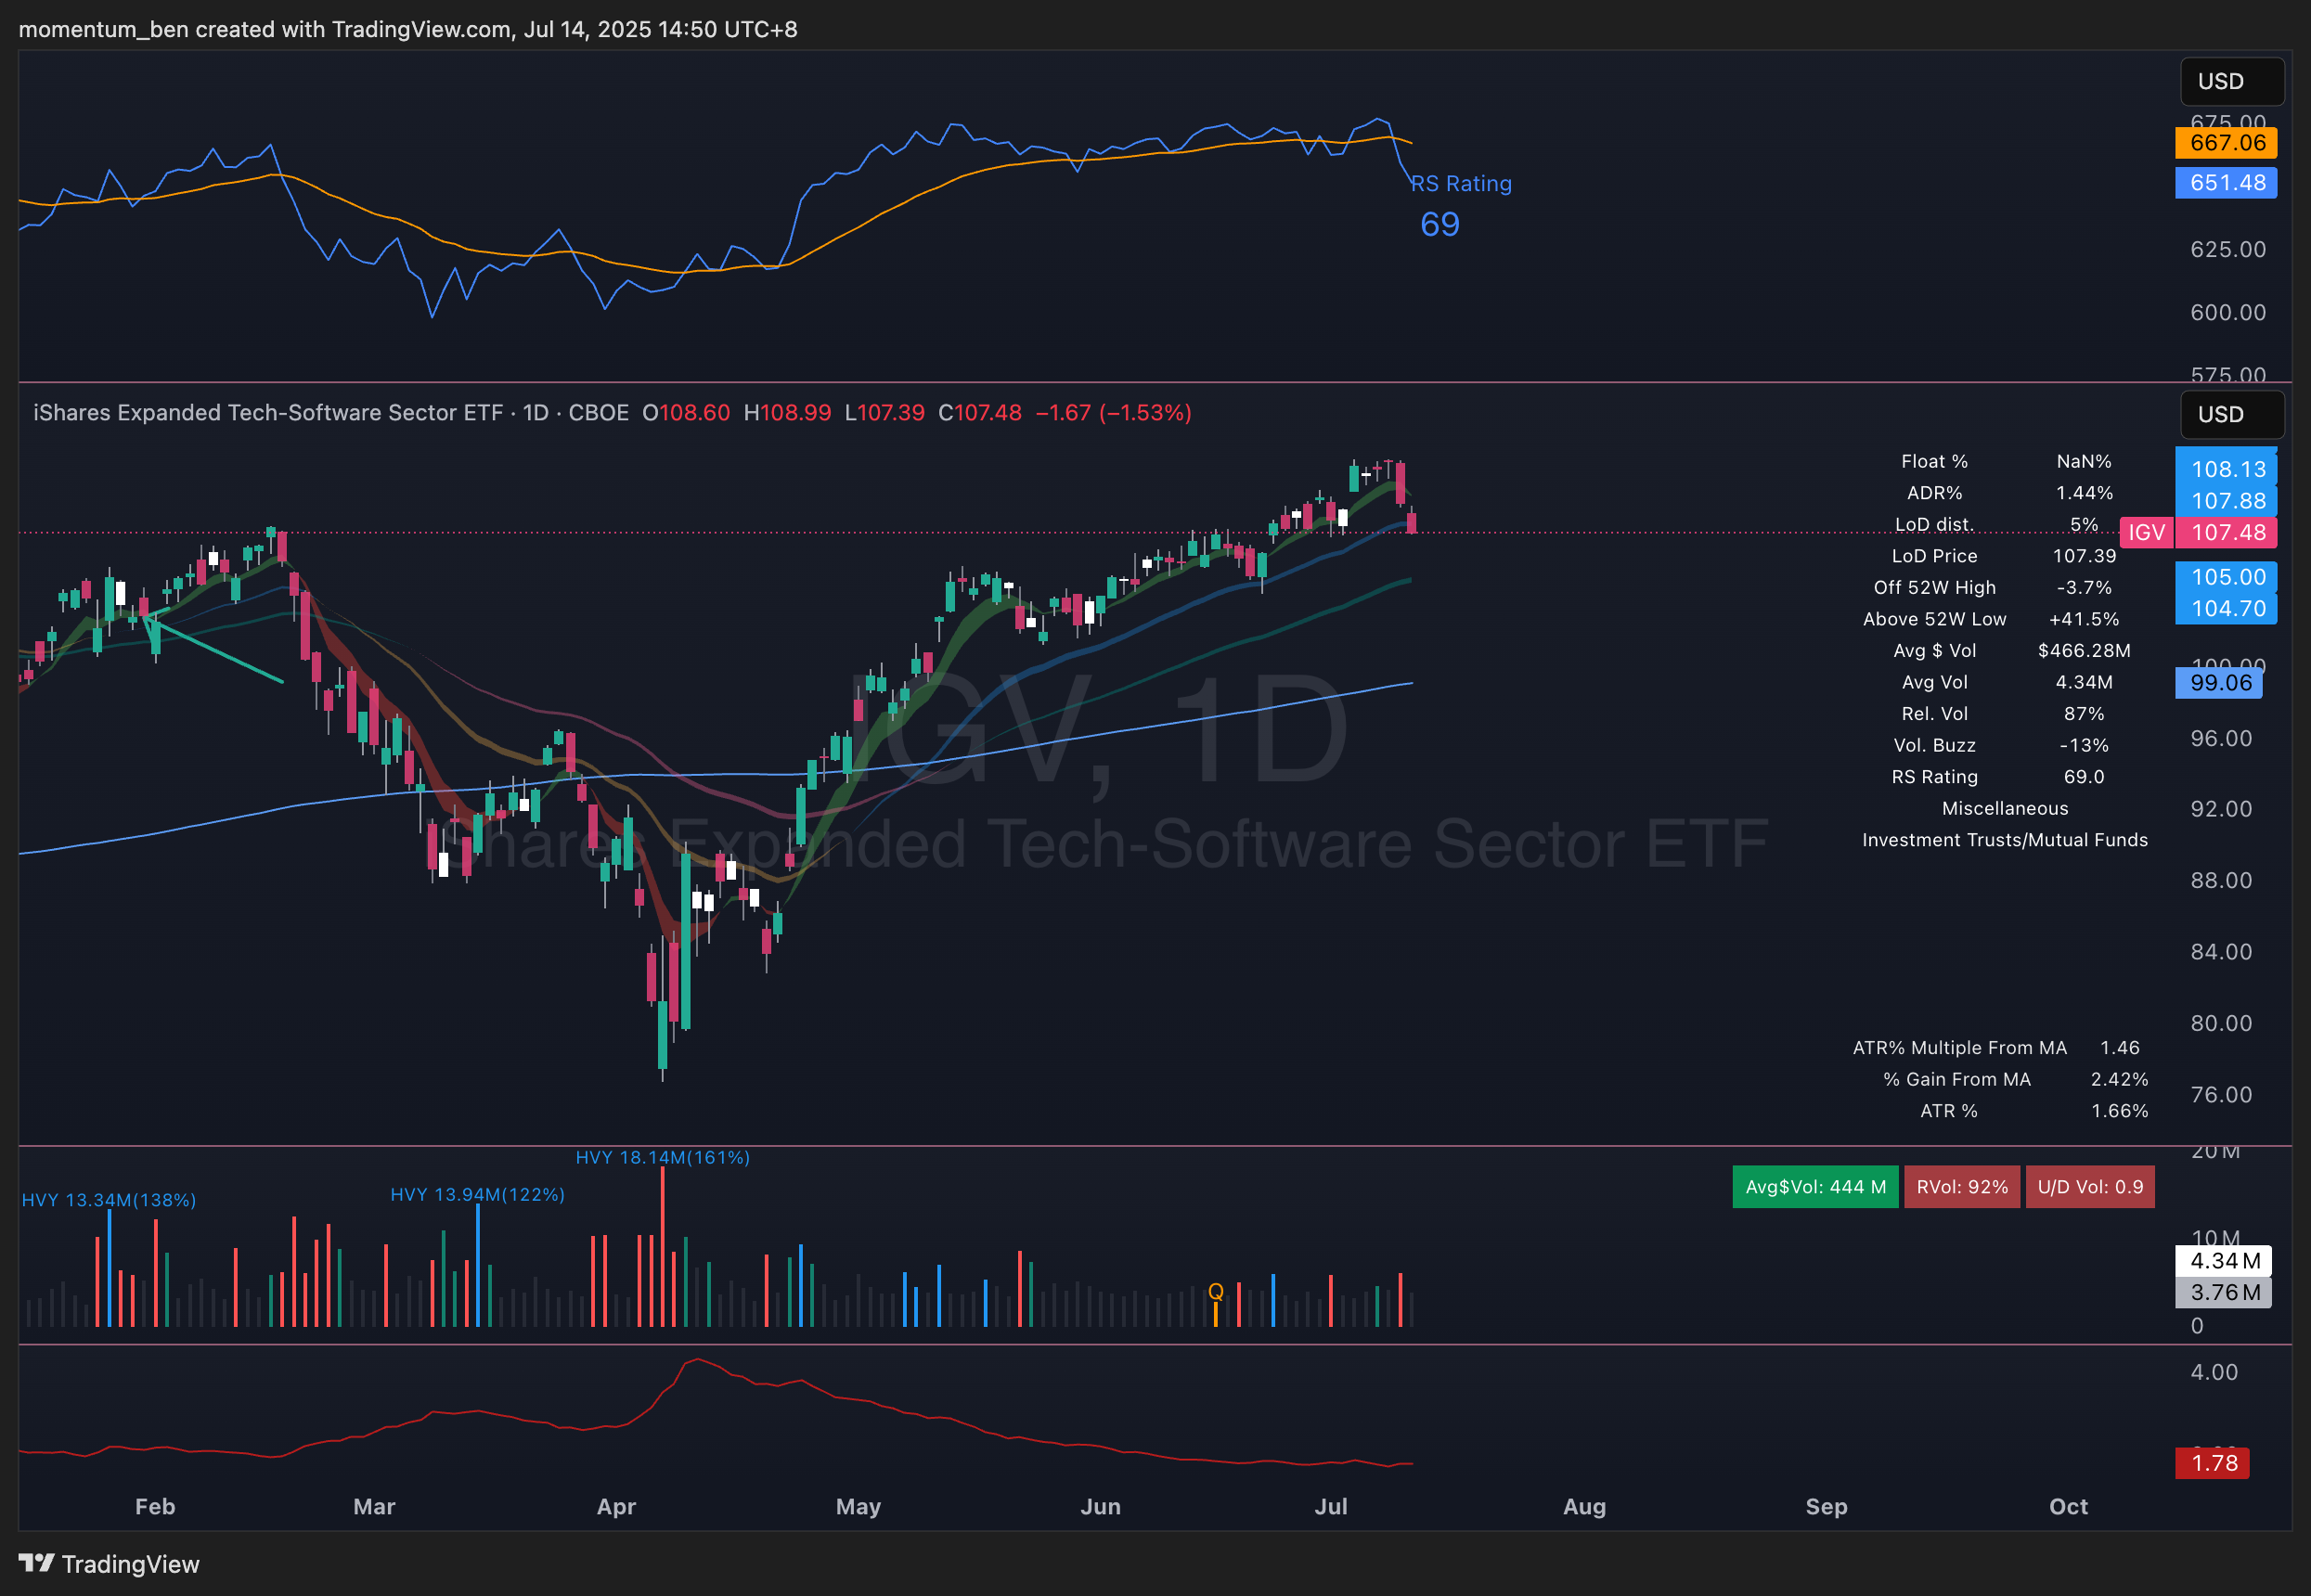Click the orange 667.06 price label
2311x1596 pixels.
(2226, 143)
